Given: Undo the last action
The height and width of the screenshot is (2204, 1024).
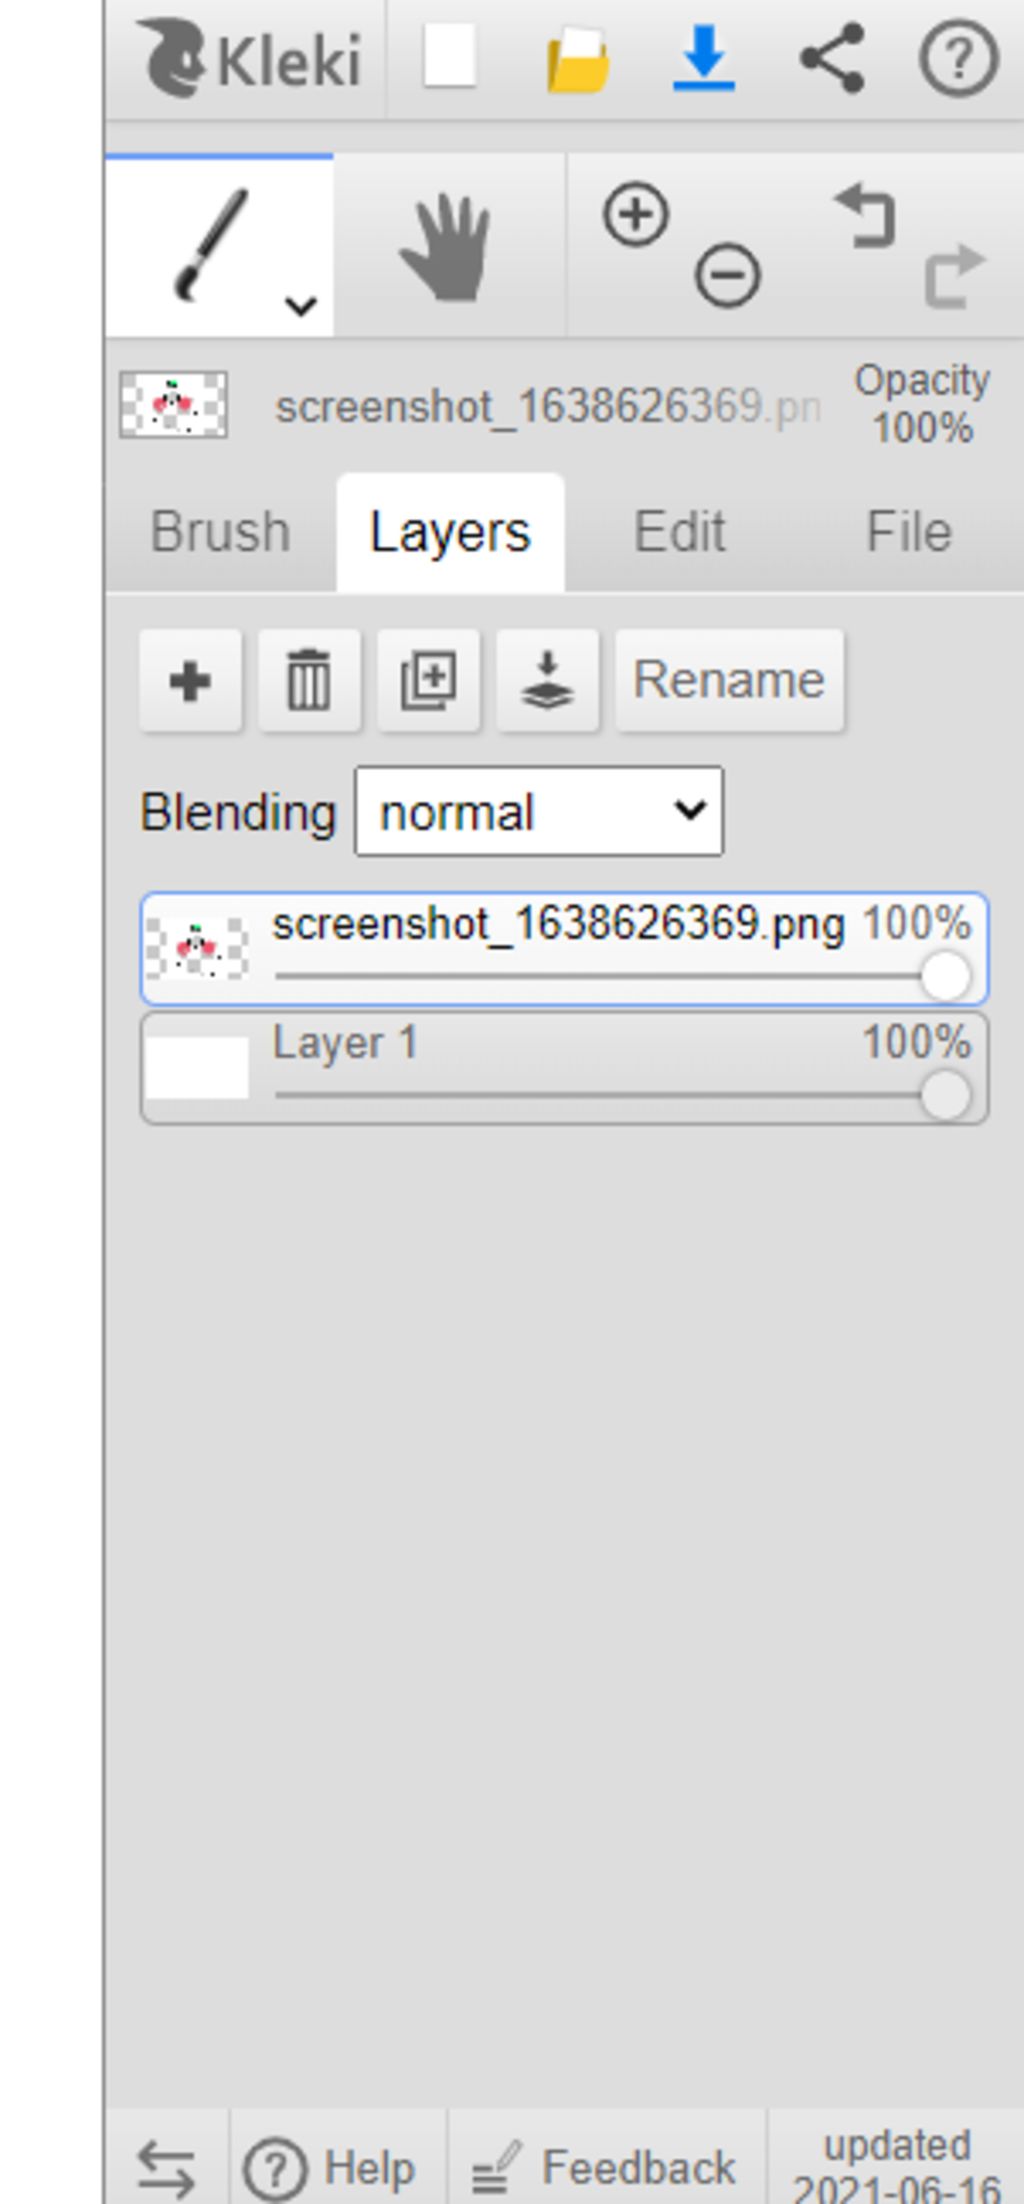Looking at the screenshot, I should tap(866, 214).
